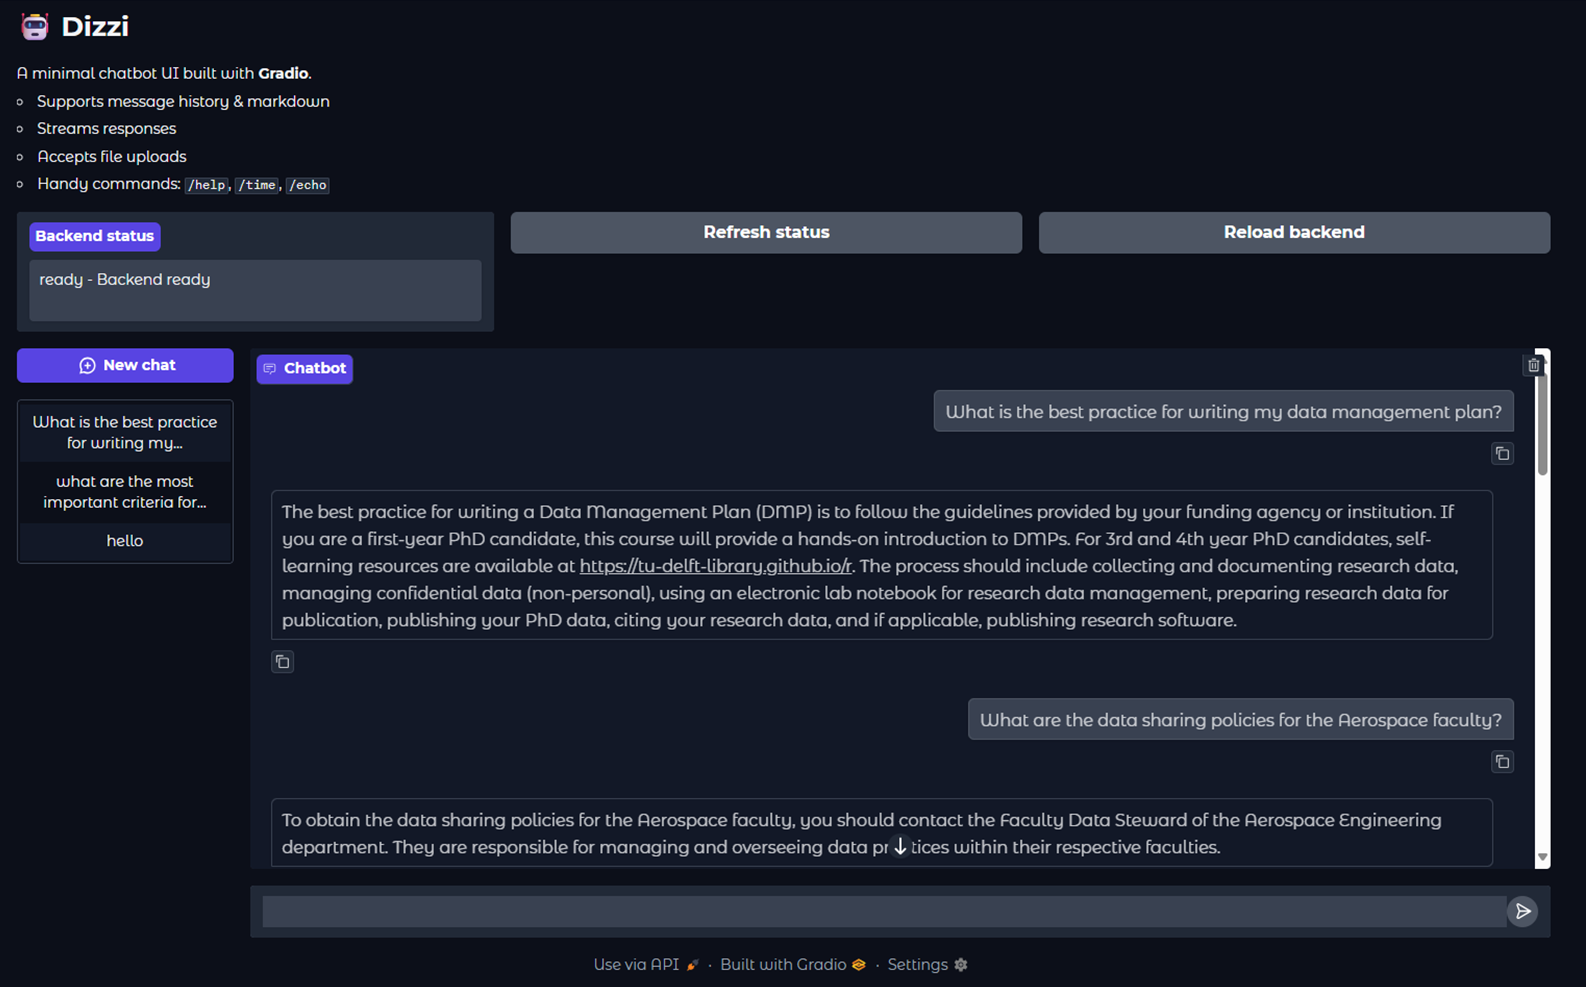Open the 'What is the best practice' conversation
1586x987 pixels.
125,432
